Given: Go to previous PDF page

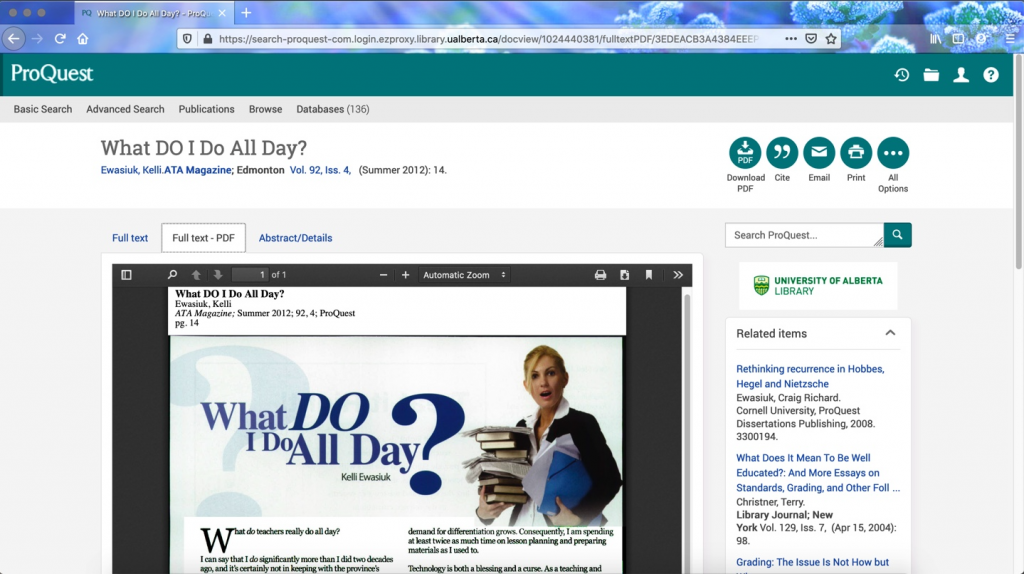Looking at the screenshot, I should coord(196,275).
